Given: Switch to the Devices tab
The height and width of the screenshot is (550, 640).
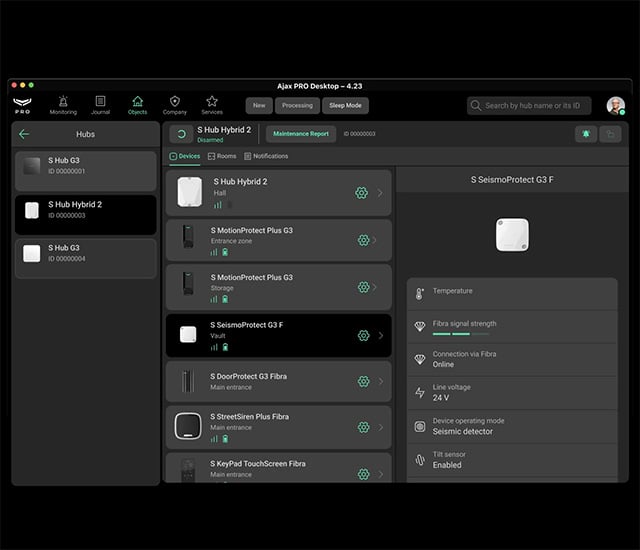Looking at the screenshot, I should [x=184, y=156].
